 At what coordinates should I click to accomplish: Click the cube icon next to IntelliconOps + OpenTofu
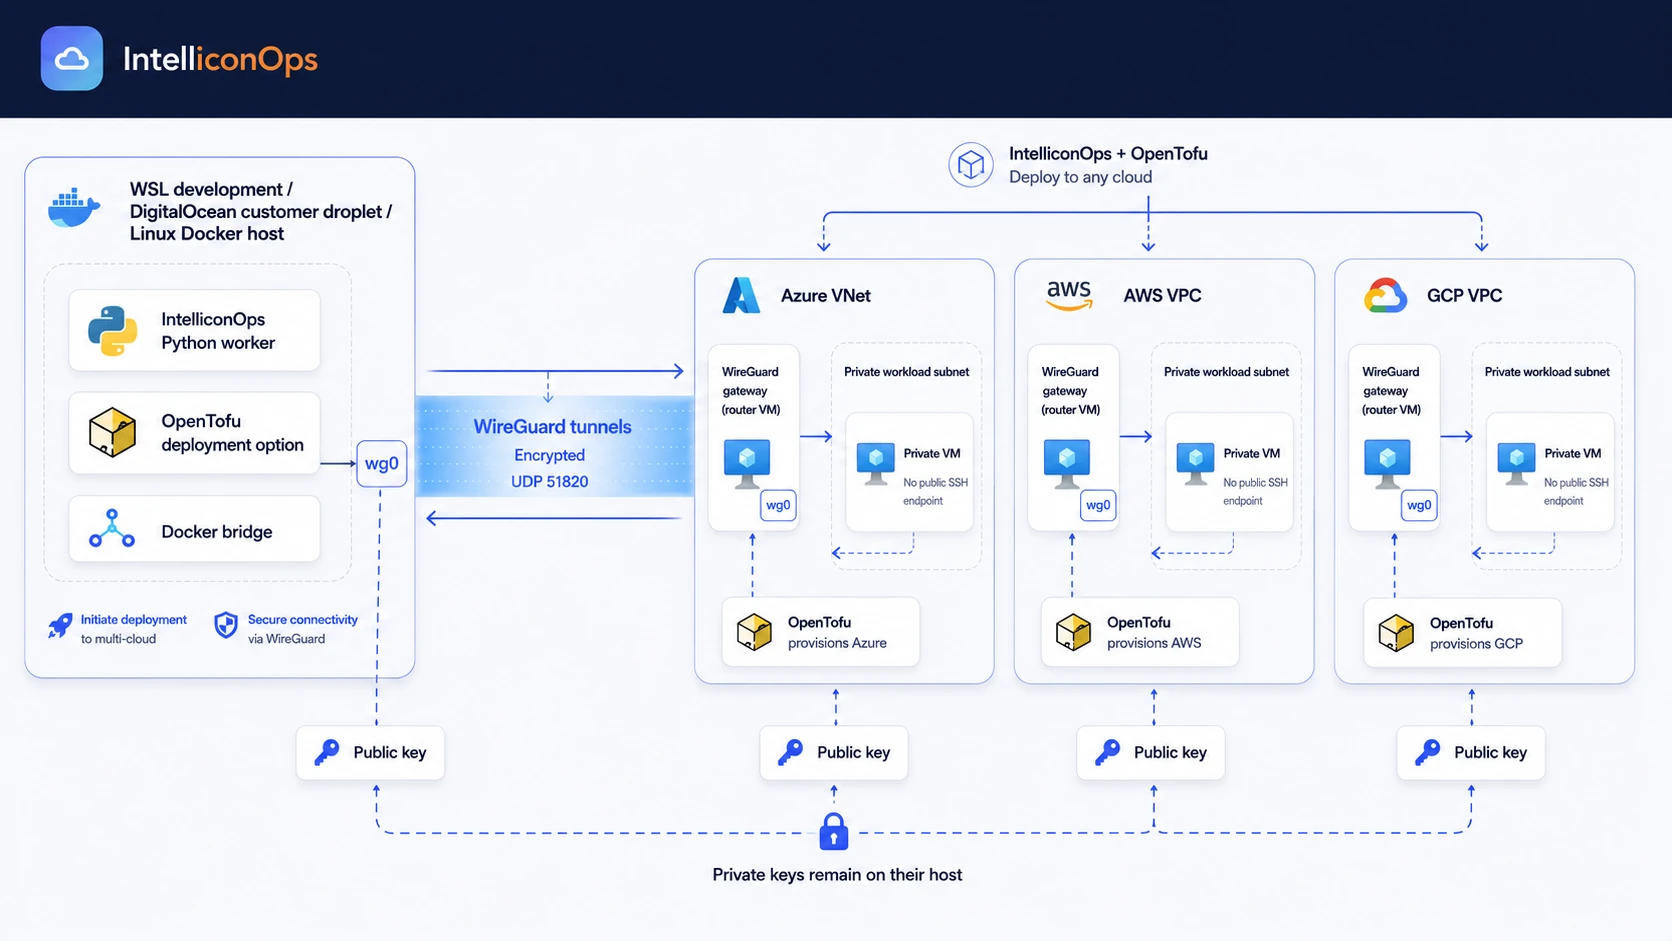pos(970,165)
